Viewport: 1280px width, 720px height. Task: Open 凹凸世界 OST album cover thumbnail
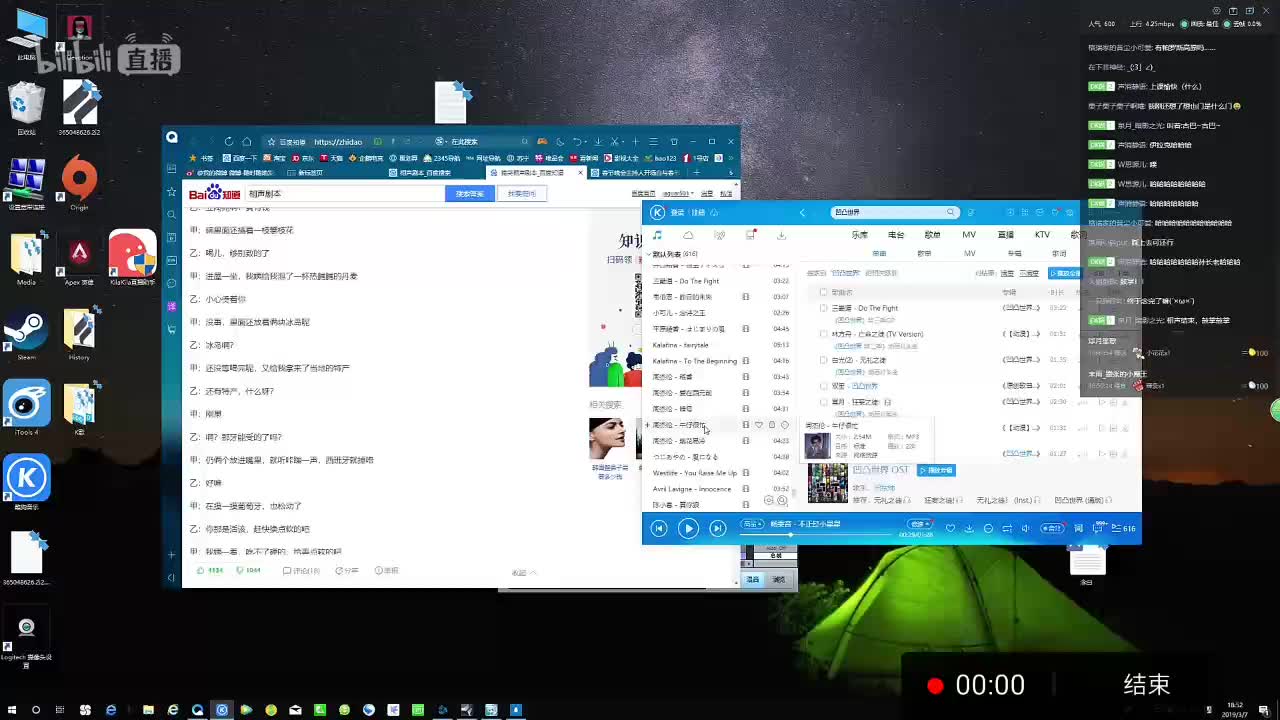click(x=828, y=483)
